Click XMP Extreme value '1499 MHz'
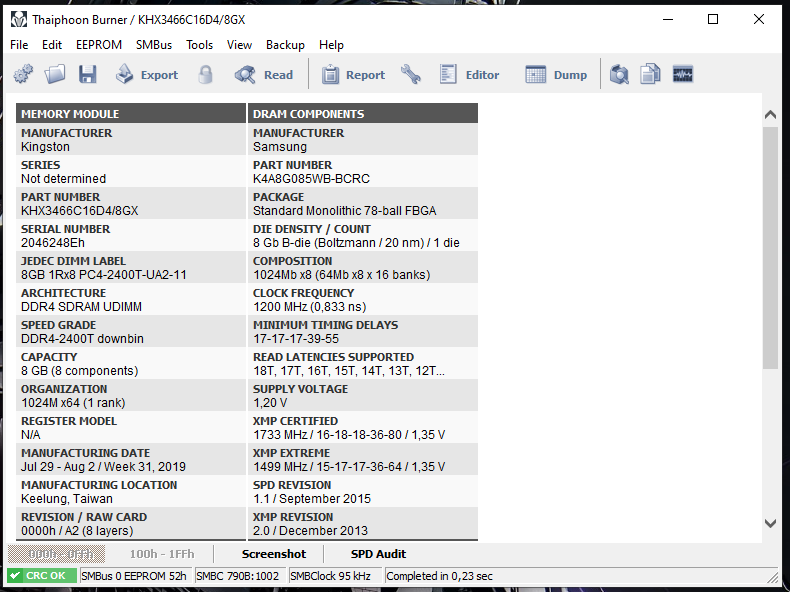This screenshot has width=790, height=592. click(280, 467)
